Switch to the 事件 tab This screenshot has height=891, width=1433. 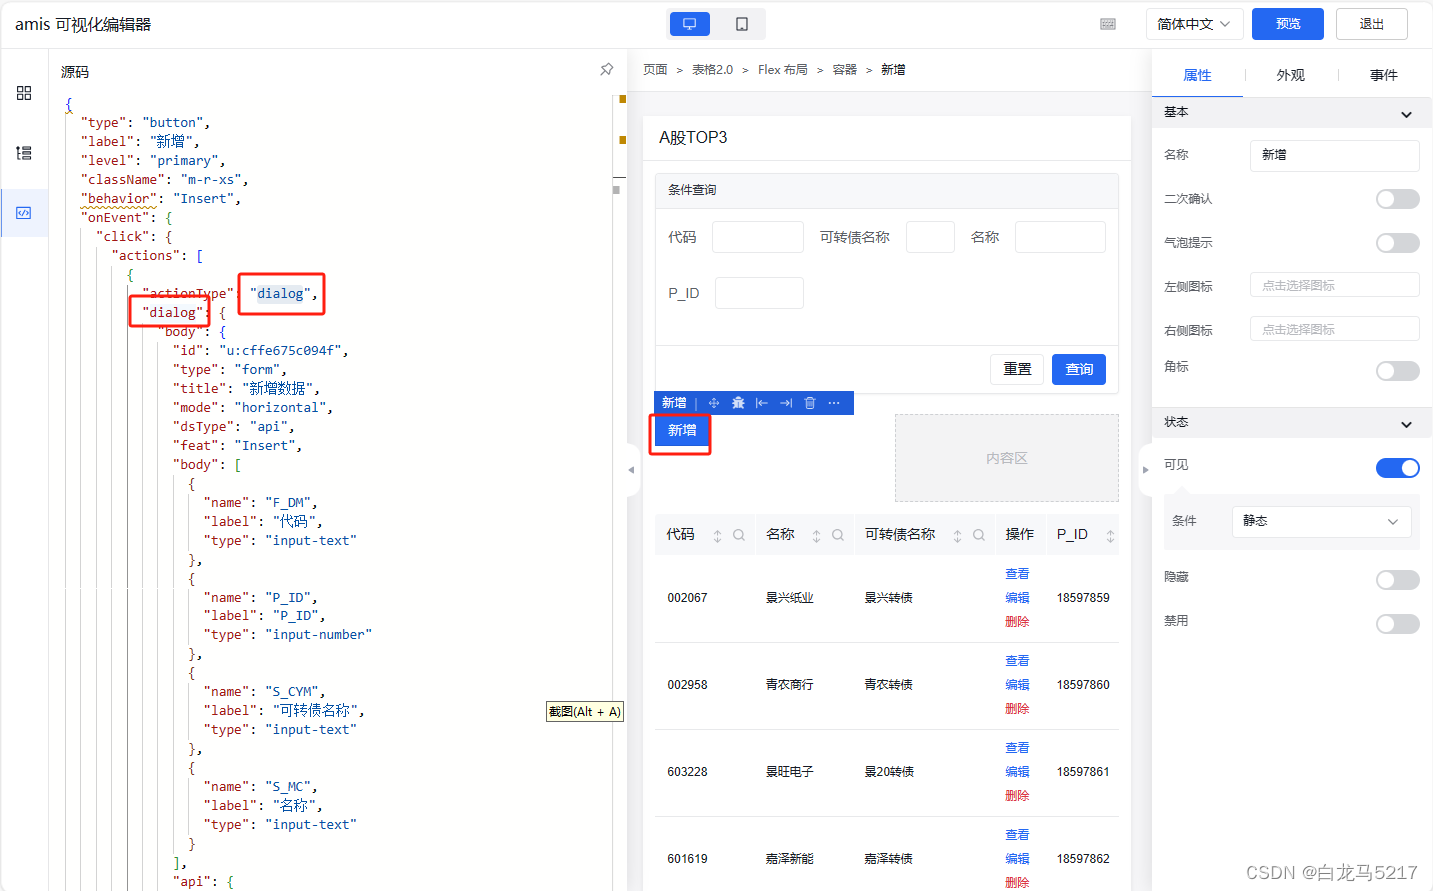(1384, 75)
